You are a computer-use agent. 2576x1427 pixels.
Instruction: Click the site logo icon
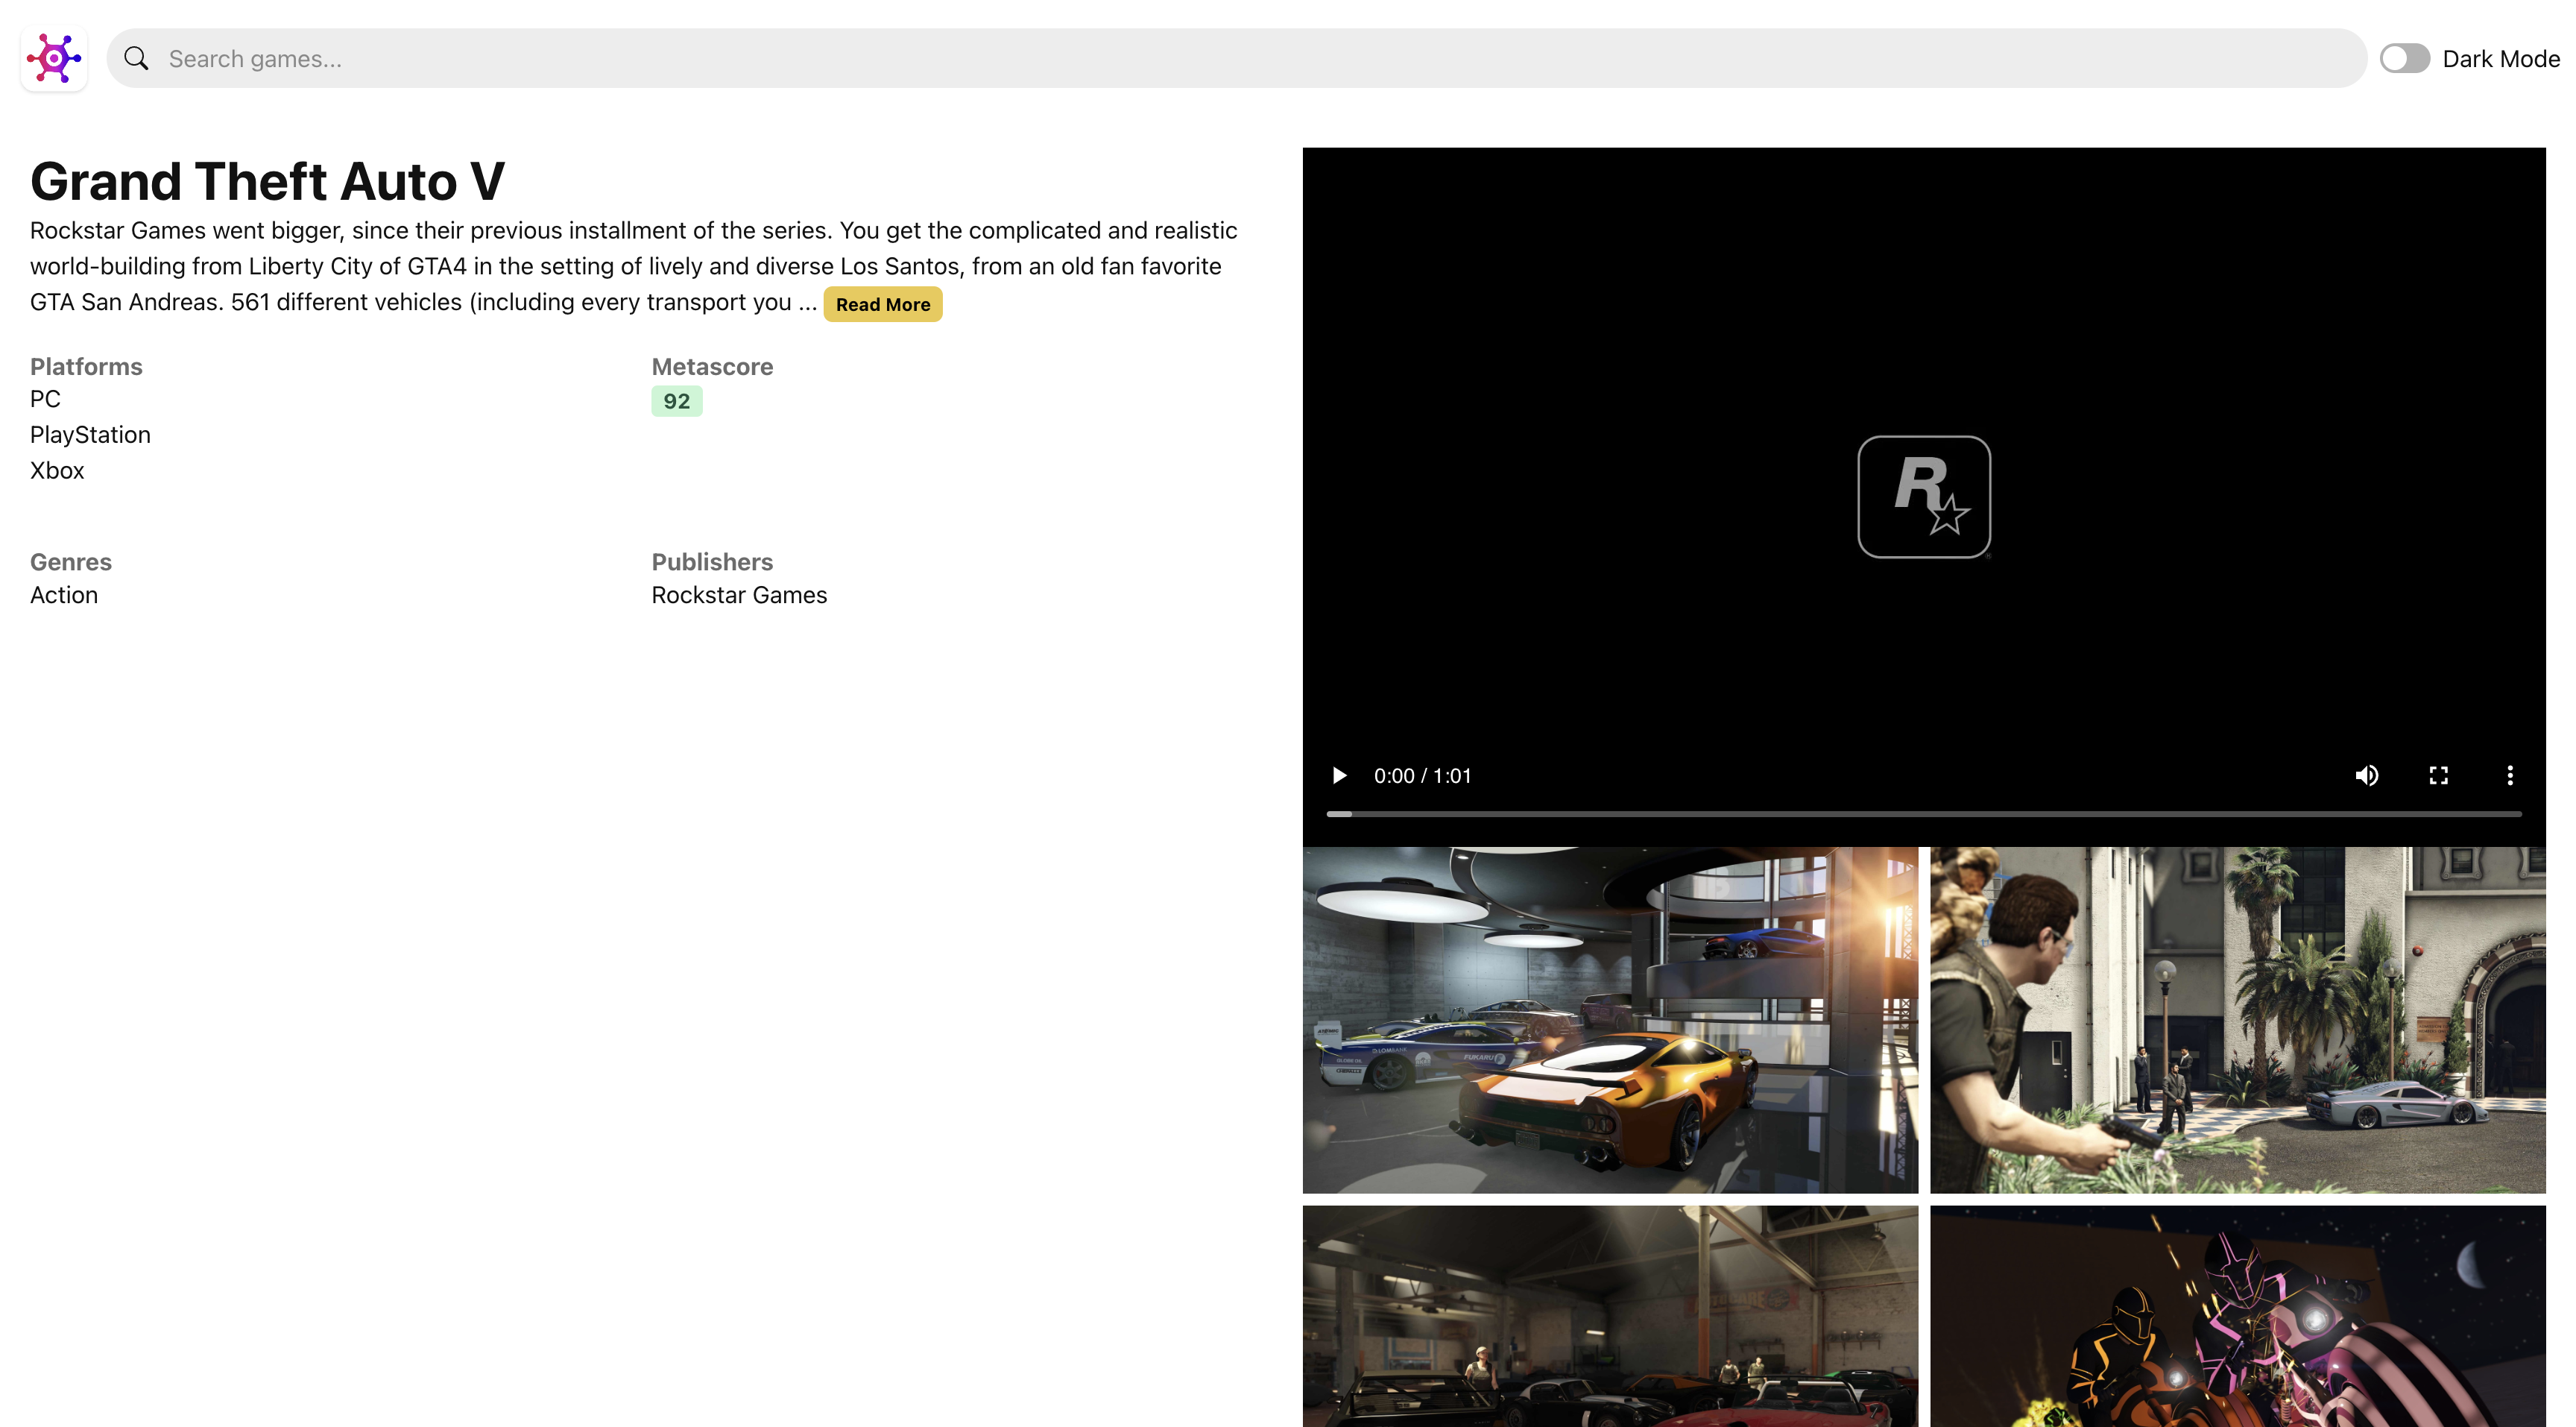[54, 58]
